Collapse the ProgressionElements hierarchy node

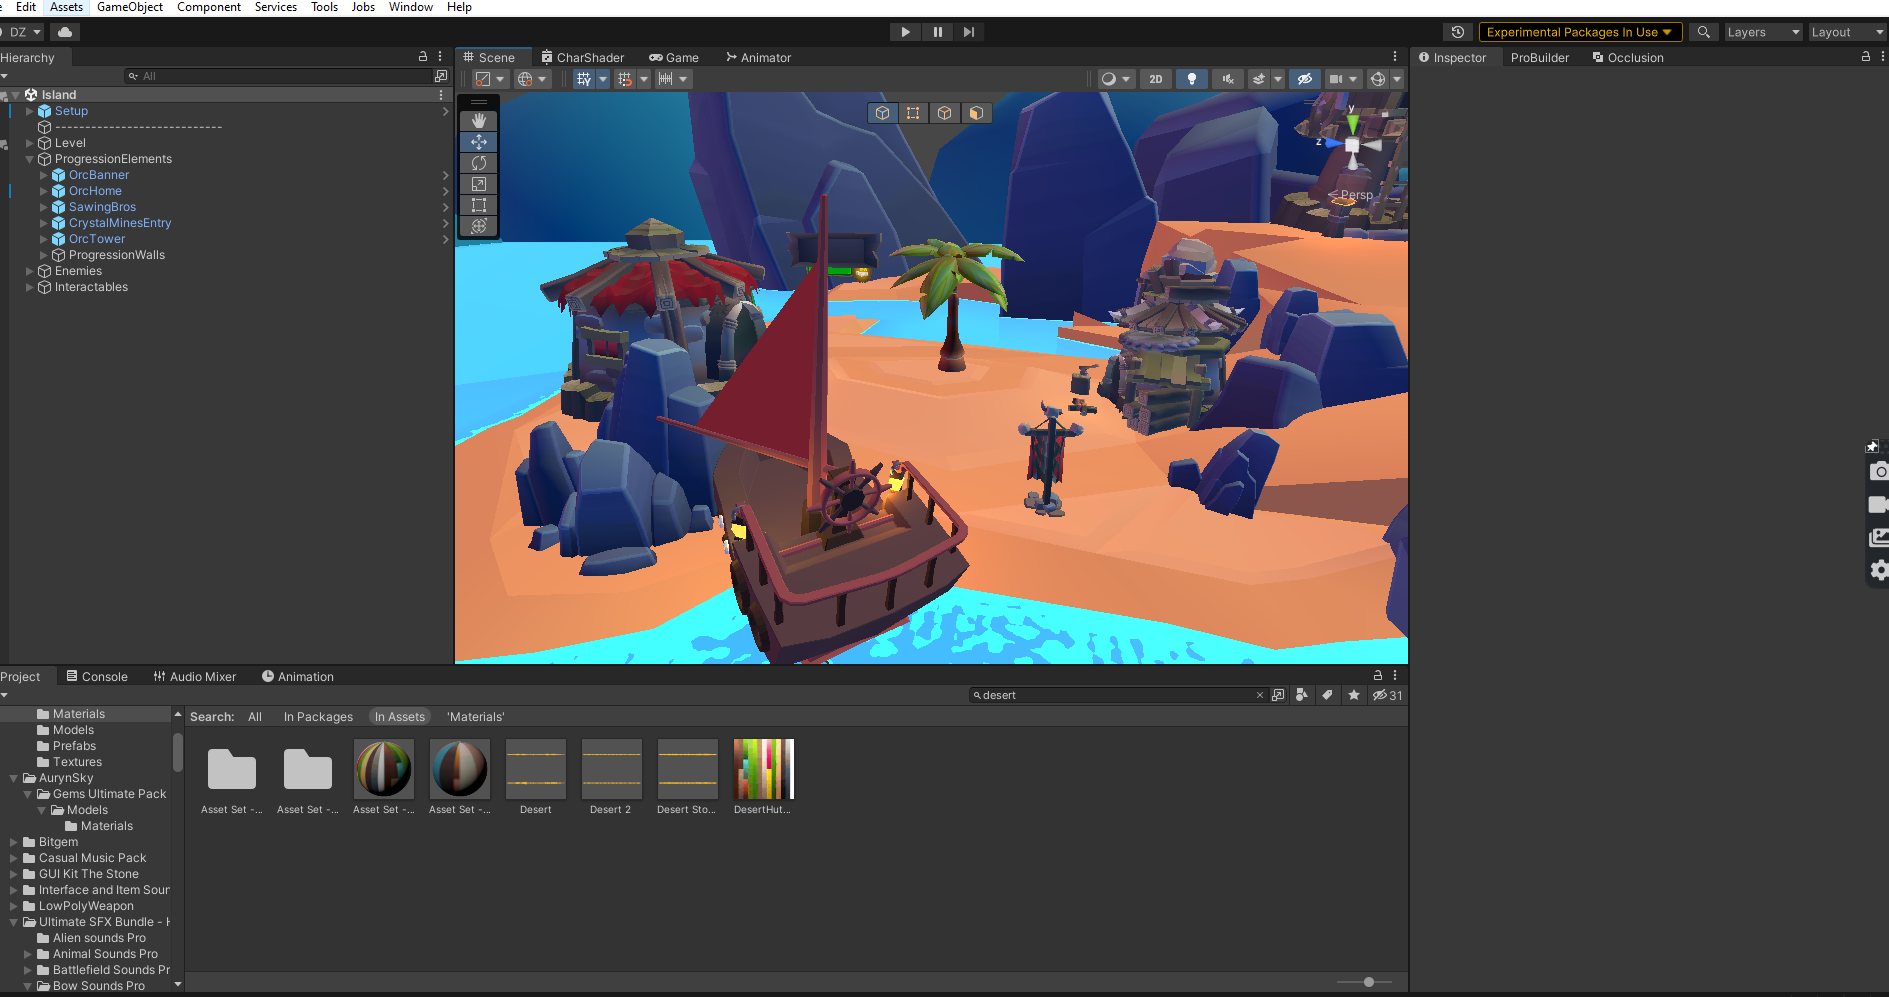coord(29,159)
